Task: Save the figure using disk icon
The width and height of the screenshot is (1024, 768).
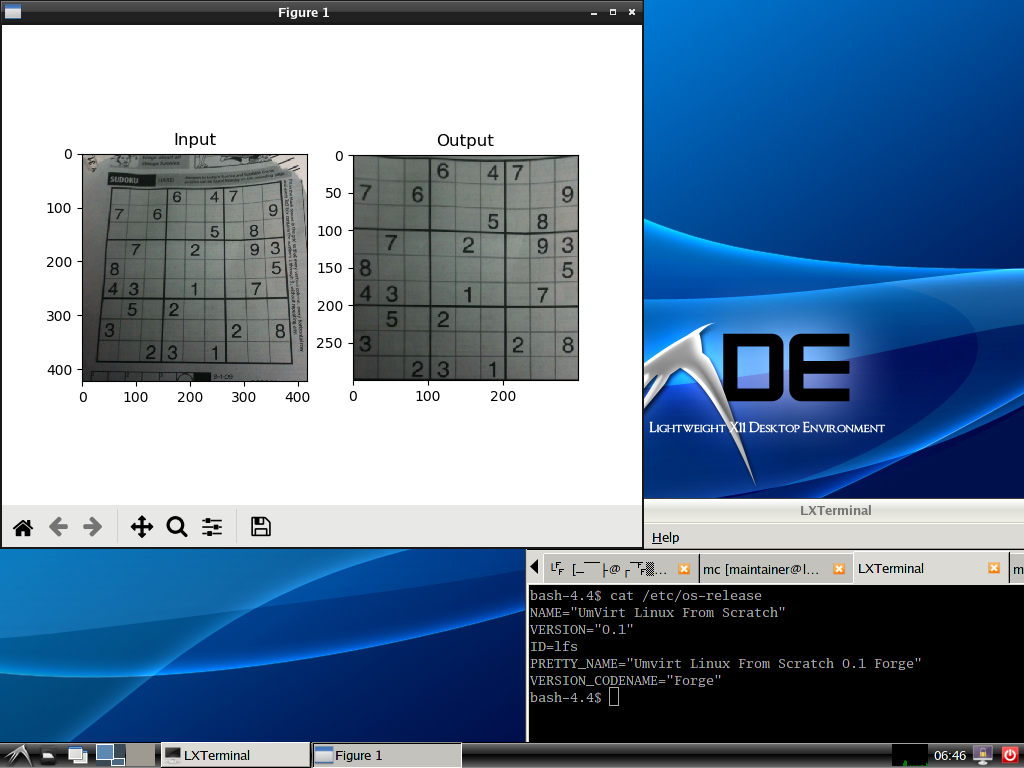Action: (x=261, y=527)
